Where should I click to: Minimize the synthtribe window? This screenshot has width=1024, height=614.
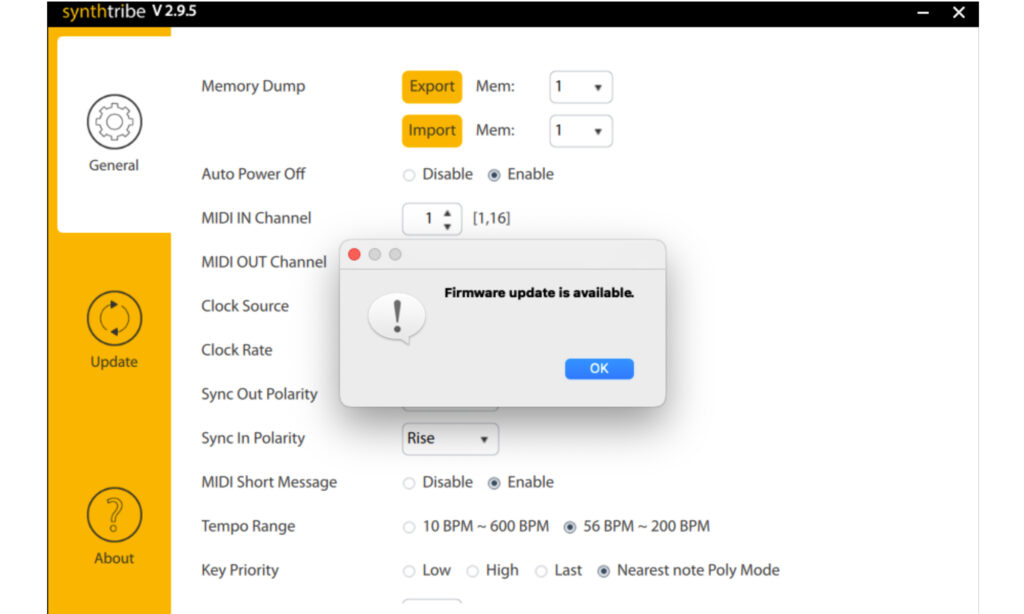pos(923,12)
